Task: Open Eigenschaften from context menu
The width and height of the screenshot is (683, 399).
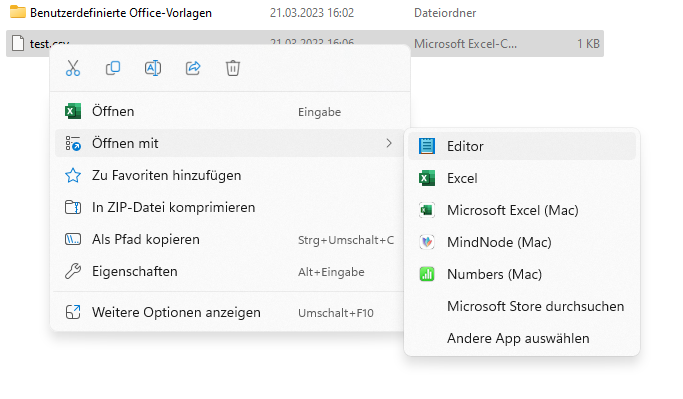Action: (230, 272)
